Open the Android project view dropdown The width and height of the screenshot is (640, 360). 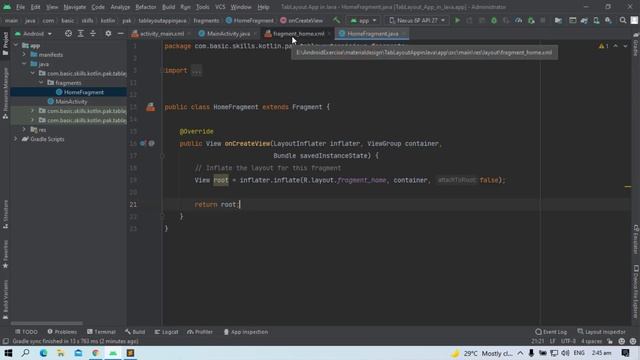click(x=33, y=33)
